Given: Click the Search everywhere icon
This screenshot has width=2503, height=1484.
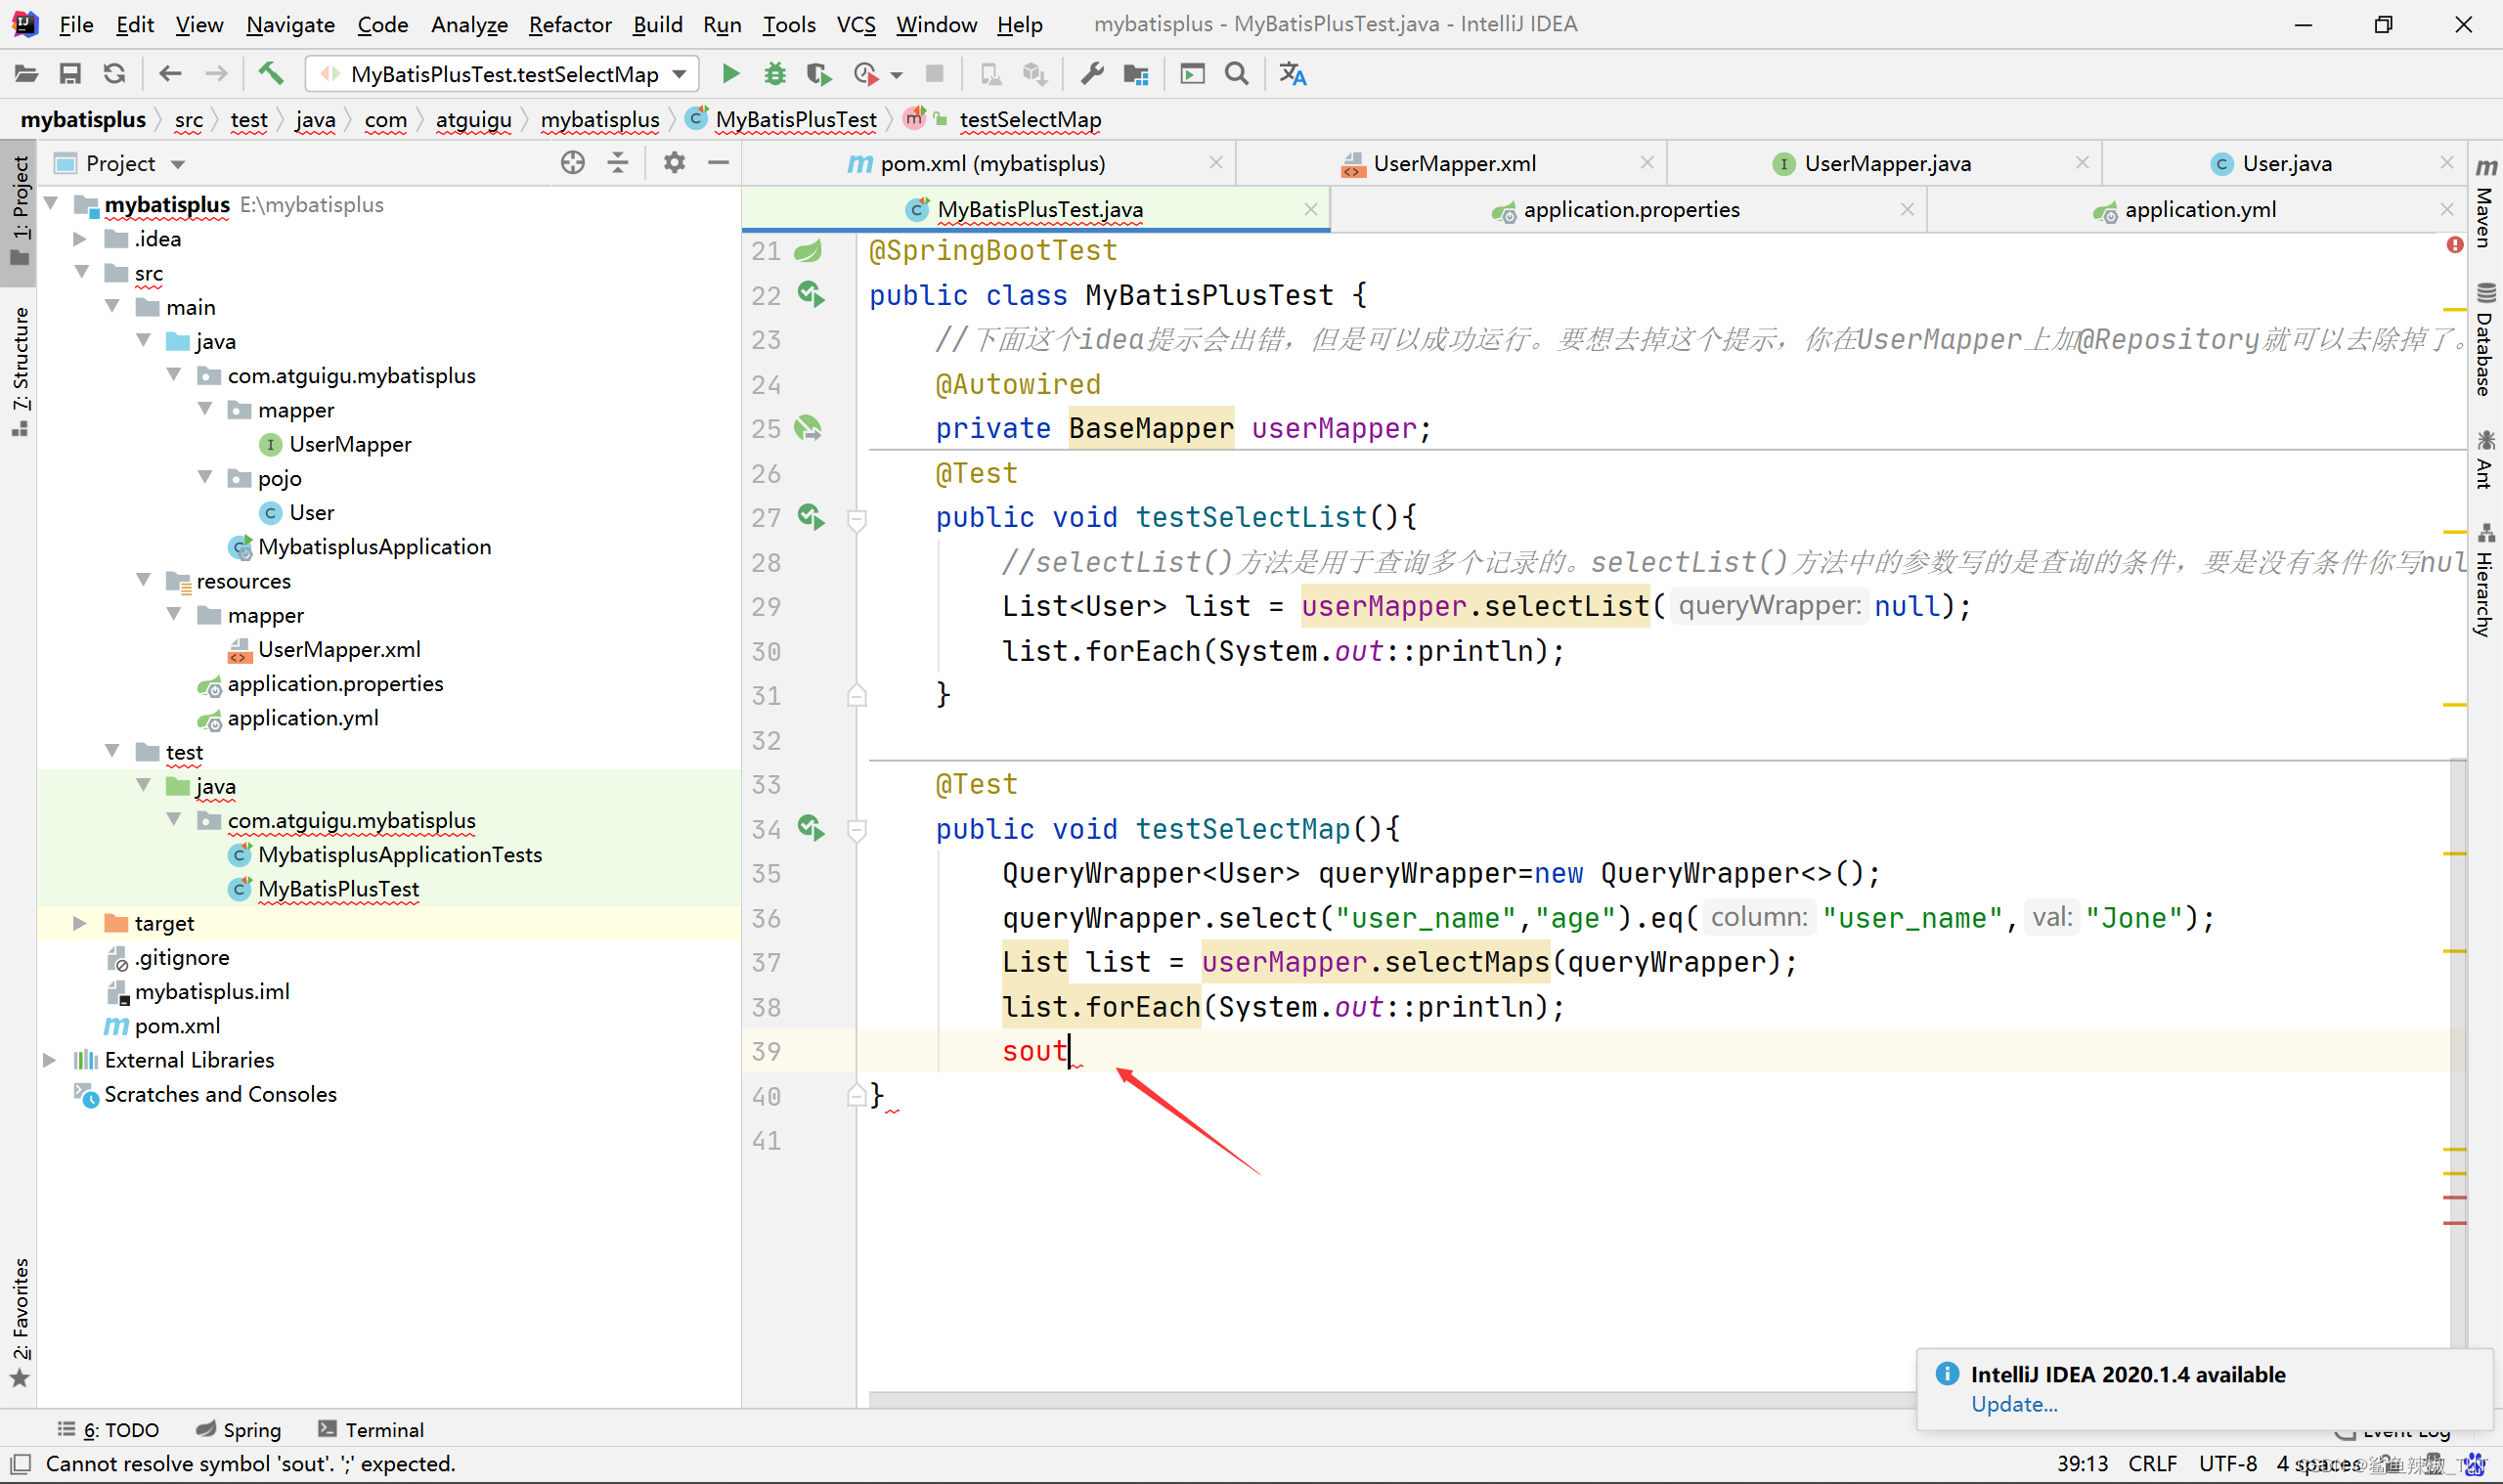Looking at the screenshot, I should [1237, 74].
